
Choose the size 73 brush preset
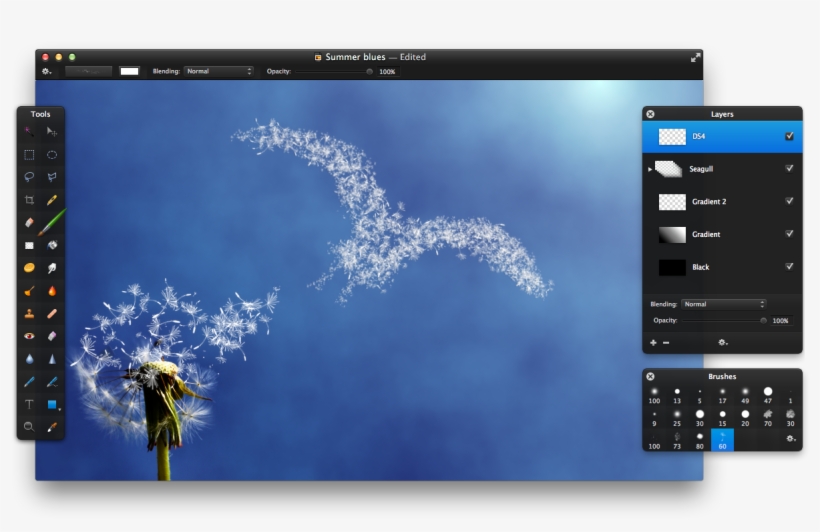click(677, 440)
